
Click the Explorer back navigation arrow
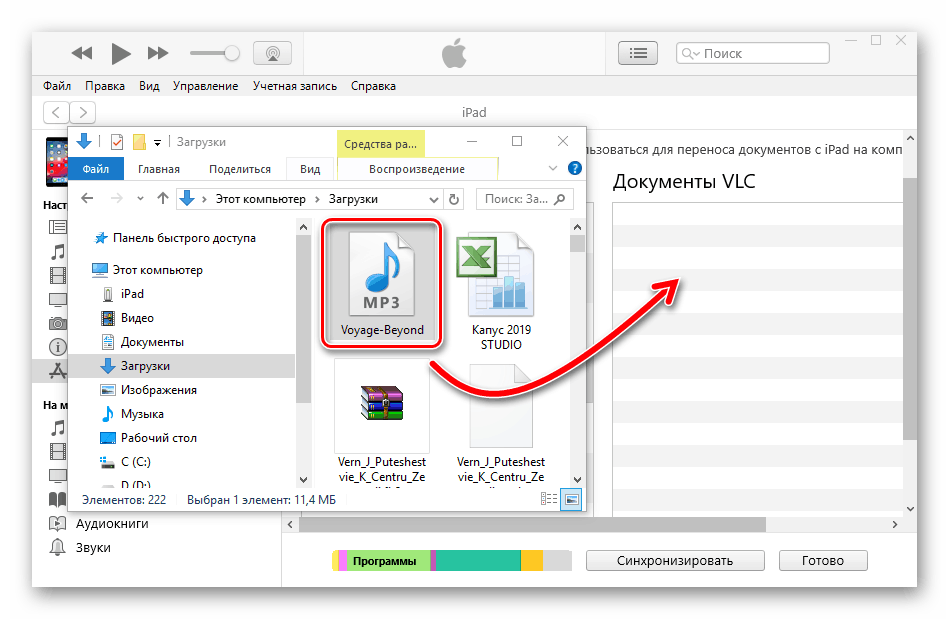pyautogui.click(x=87, y=198)
